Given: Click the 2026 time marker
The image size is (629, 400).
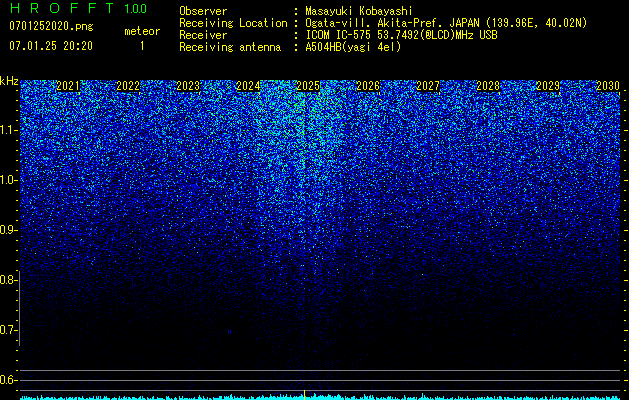Looking at the screenshot, I should (368, 86).
